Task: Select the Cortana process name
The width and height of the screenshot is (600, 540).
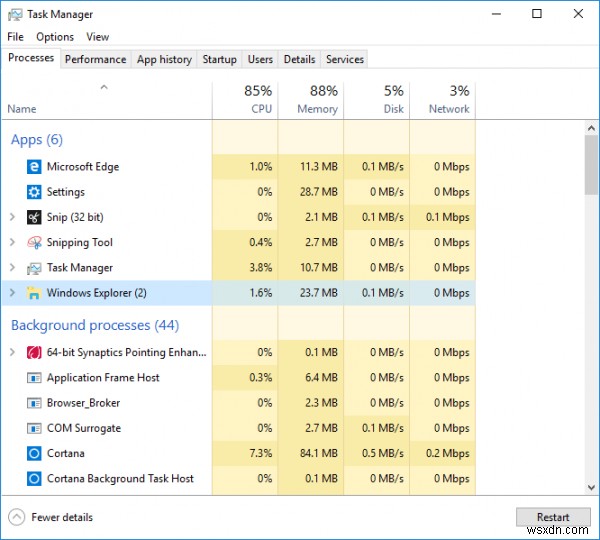Action: [x=65, y=454]
